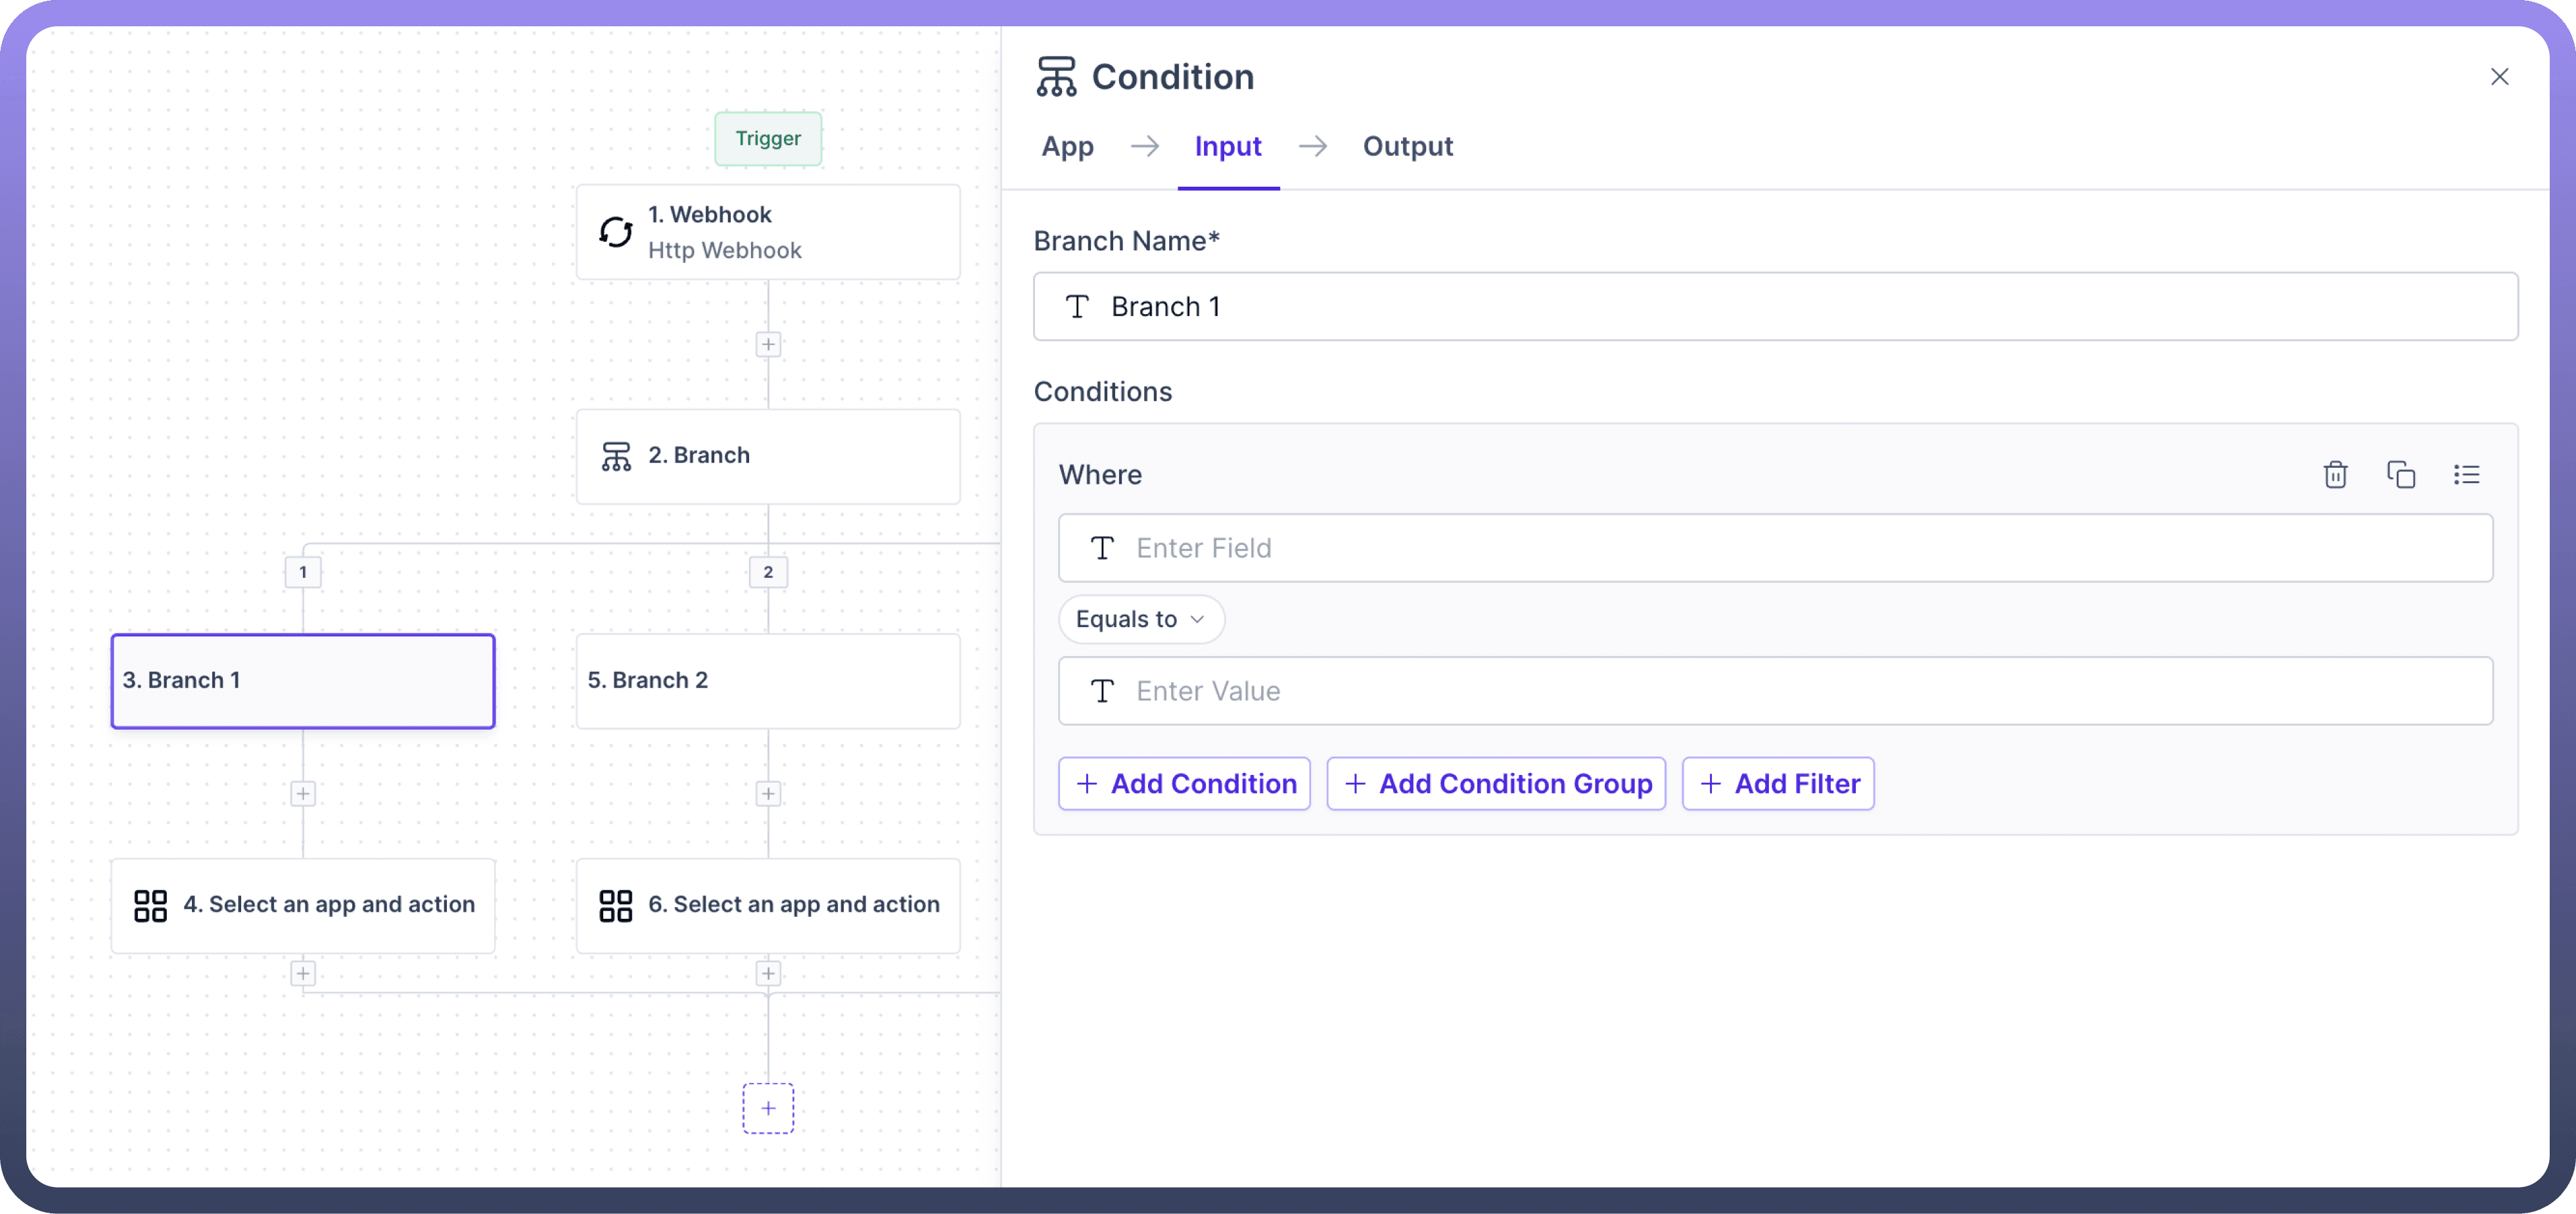Select the 2. Branch node

click(x=767, y=456)
